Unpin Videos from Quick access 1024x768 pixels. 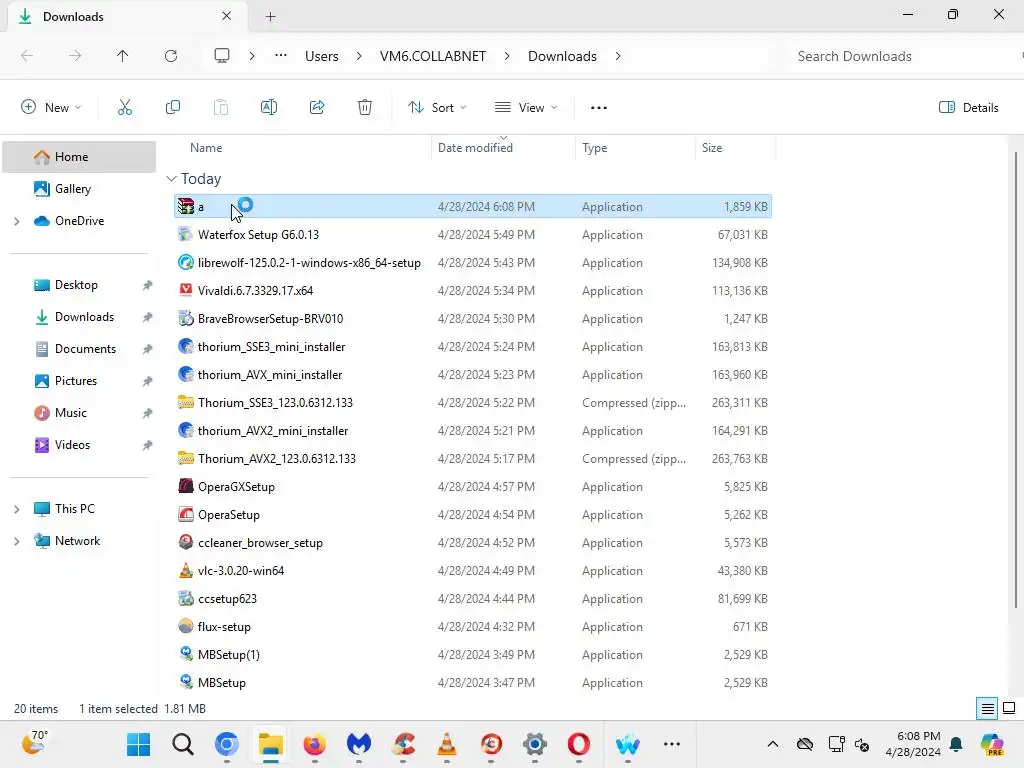point(148,445)
